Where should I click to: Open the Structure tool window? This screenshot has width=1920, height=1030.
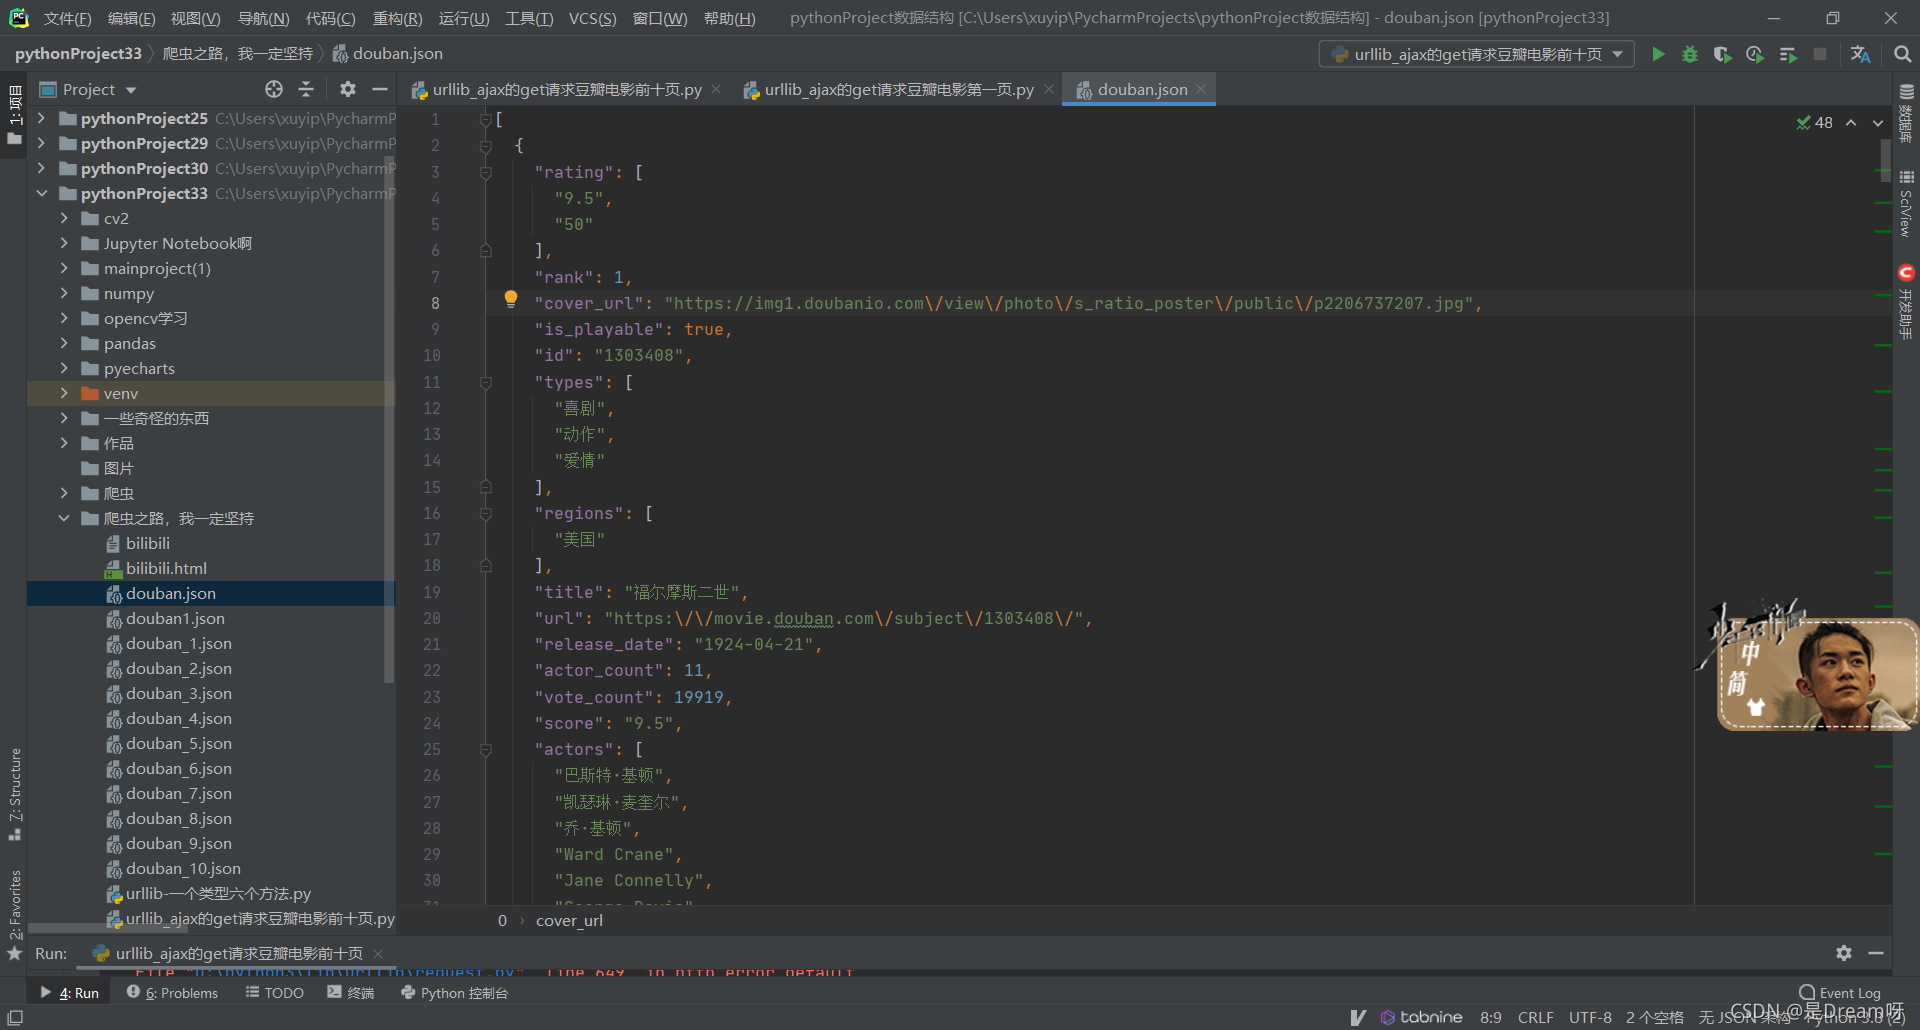pyautogui.click(x=15, y=794)
